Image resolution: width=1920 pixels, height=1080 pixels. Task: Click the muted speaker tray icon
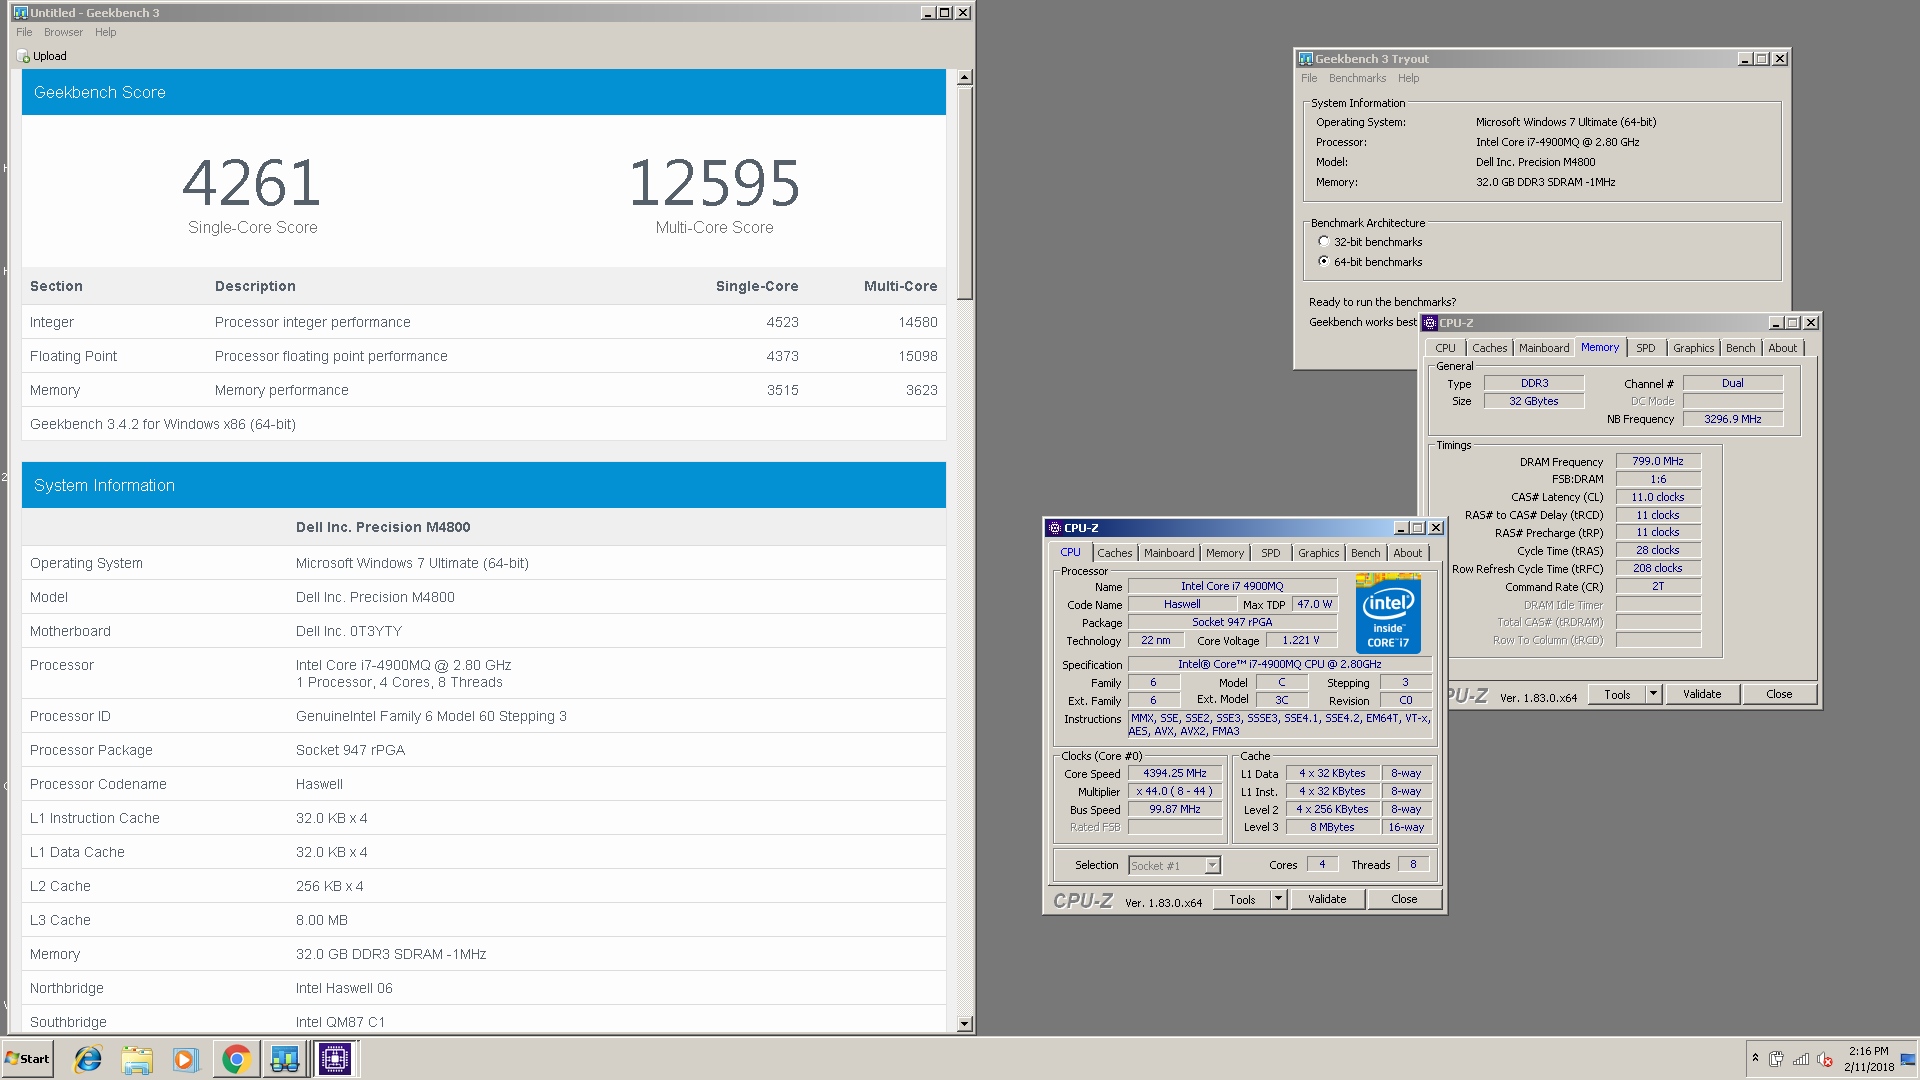click(x=1825, y=1059)
